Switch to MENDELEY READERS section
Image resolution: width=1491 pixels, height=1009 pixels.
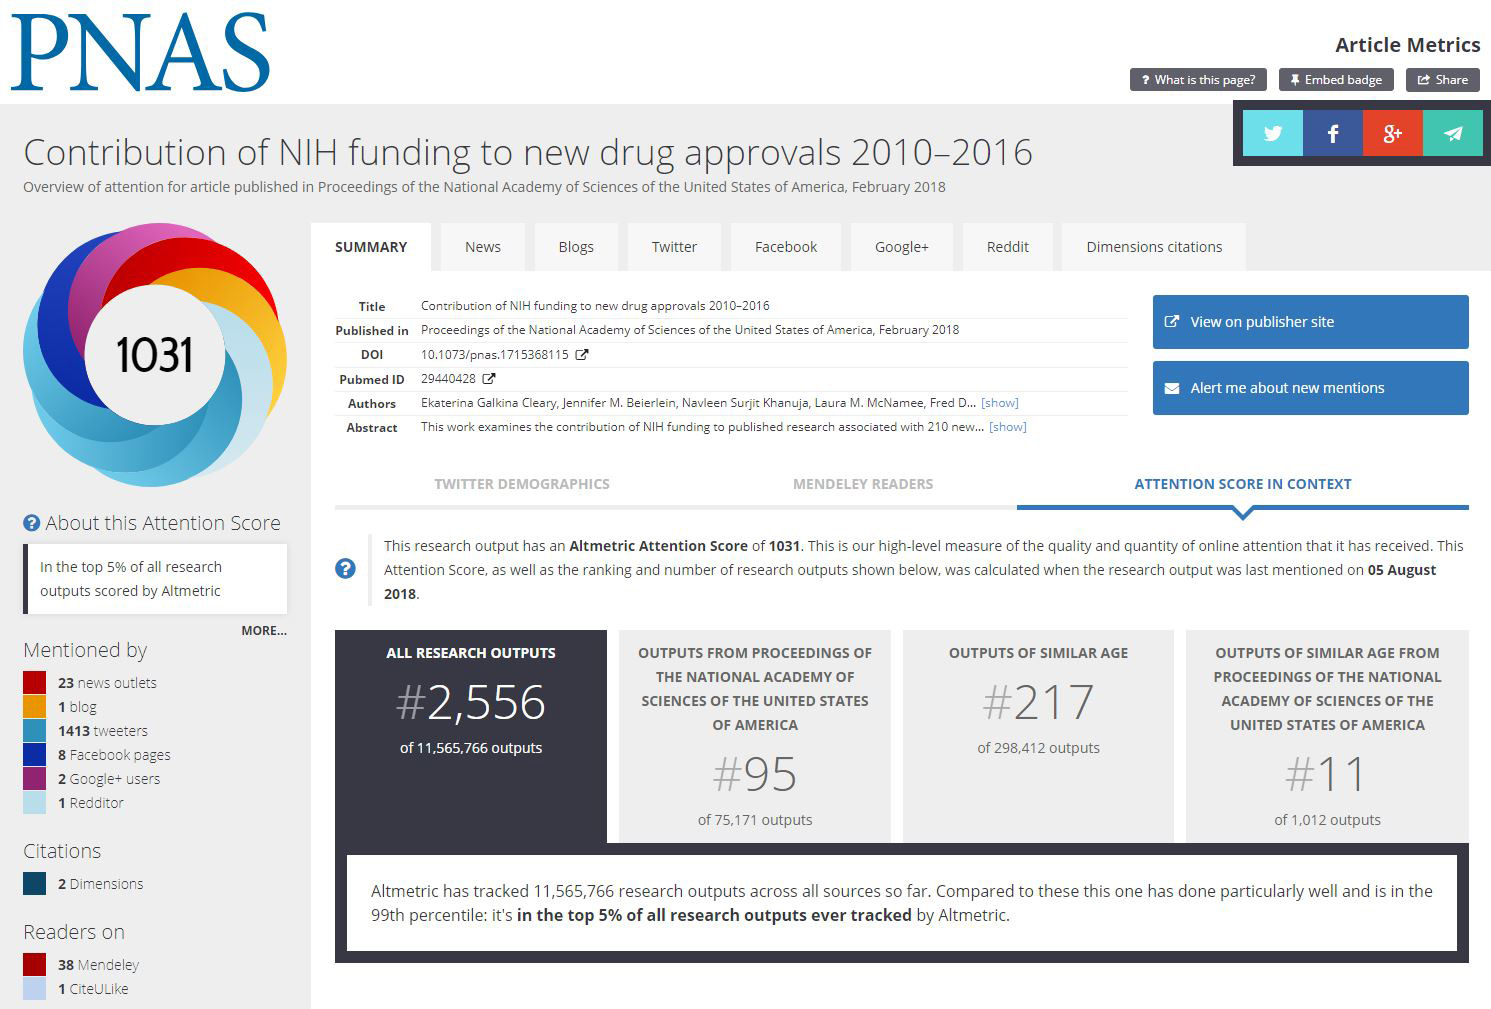point(863,484)
